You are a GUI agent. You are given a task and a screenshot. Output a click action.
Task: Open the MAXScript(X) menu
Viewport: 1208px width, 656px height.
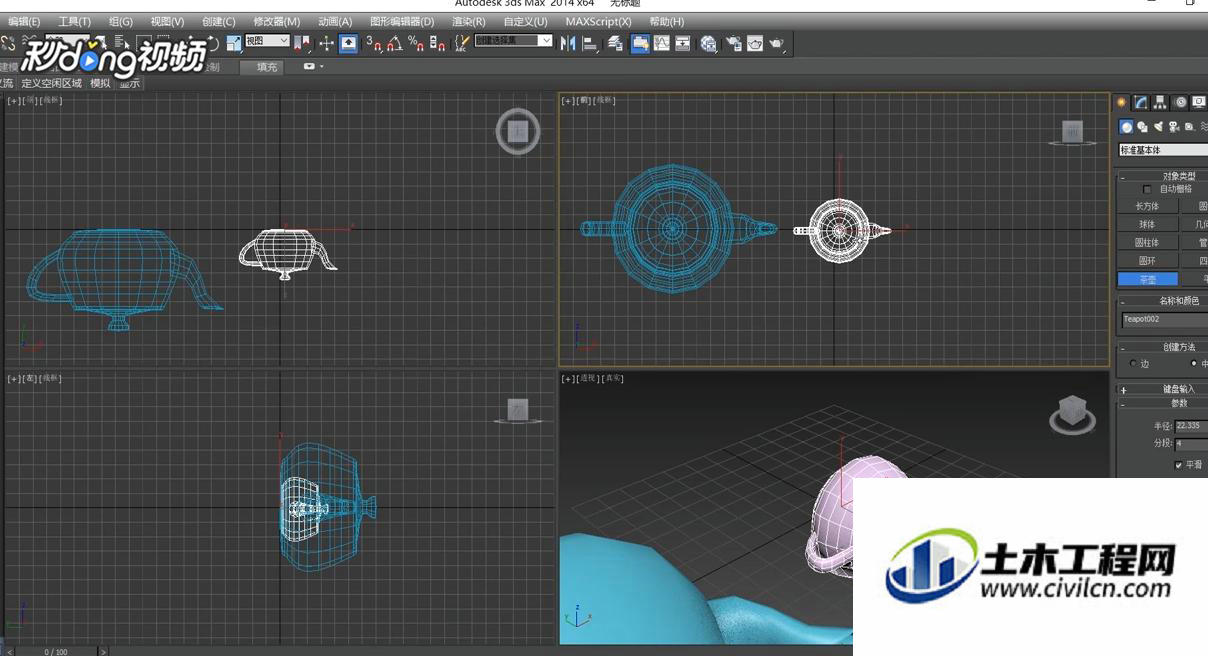[598, 22]
